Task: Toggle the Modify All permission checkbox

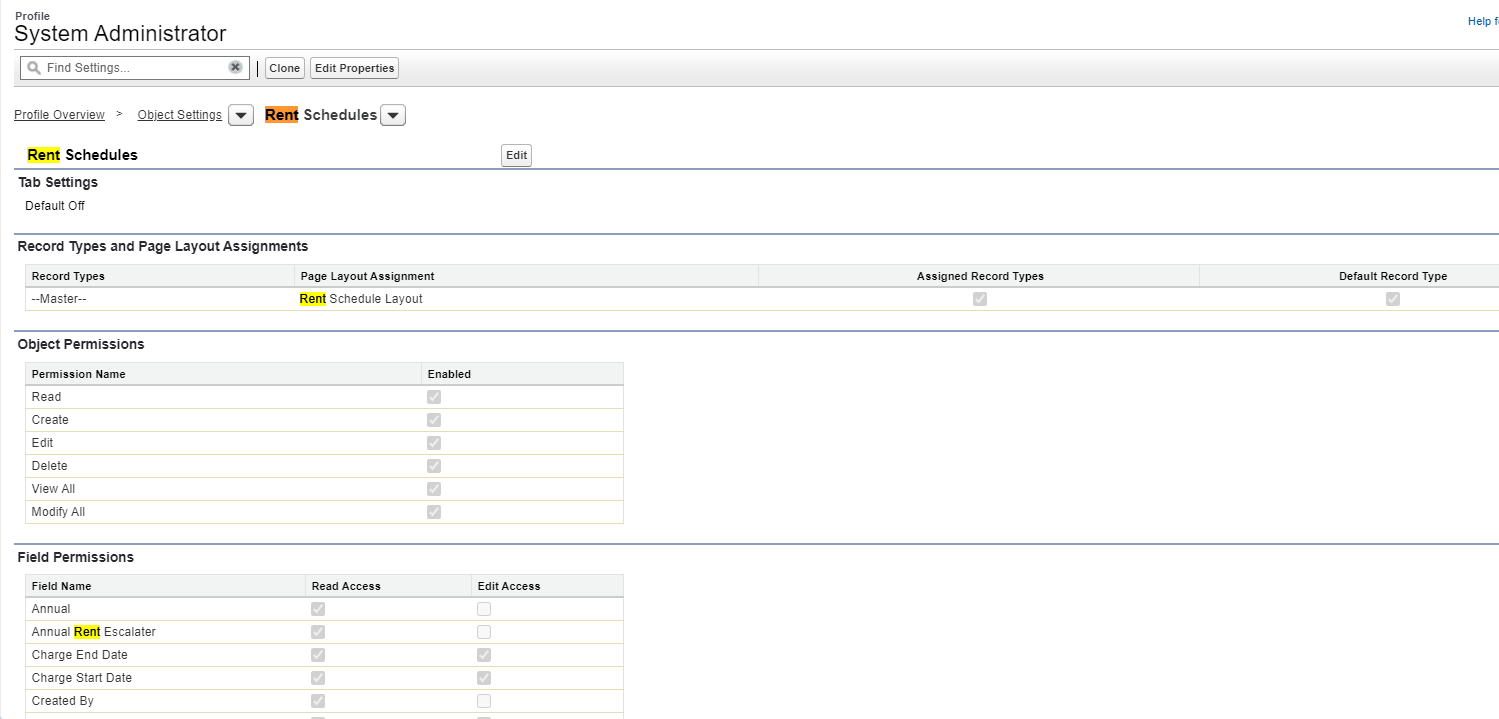Action: click(x=434, y=512)
